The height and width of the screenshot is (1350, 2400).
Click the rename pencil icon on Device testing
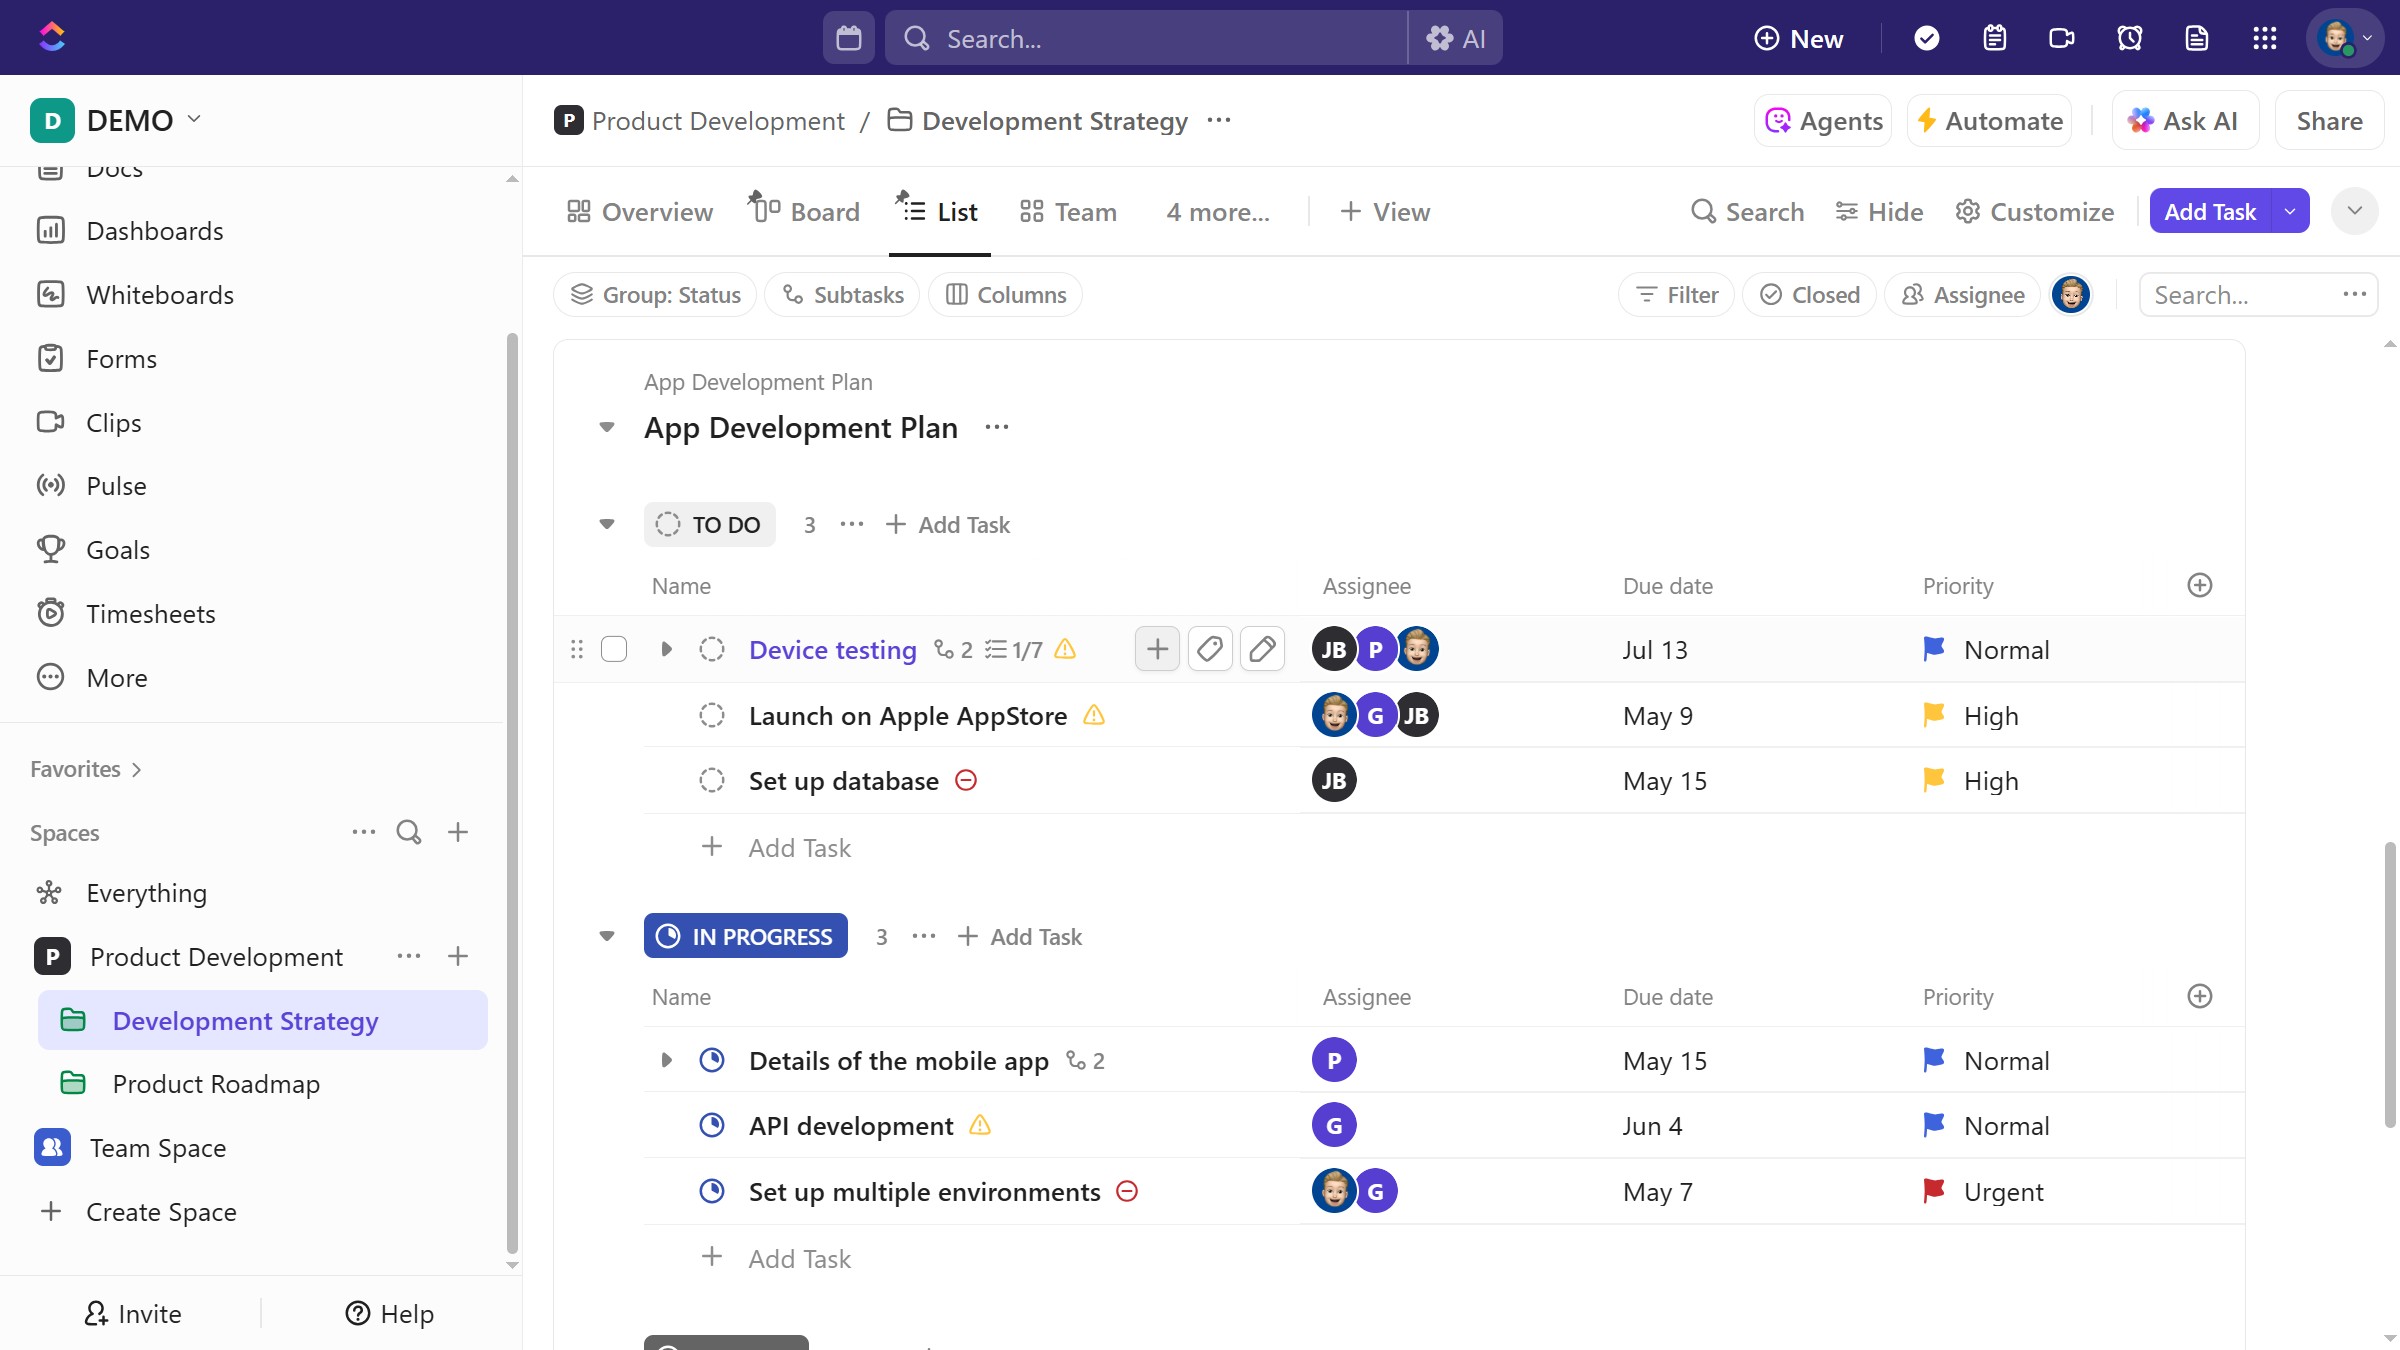coord(1262,649)
